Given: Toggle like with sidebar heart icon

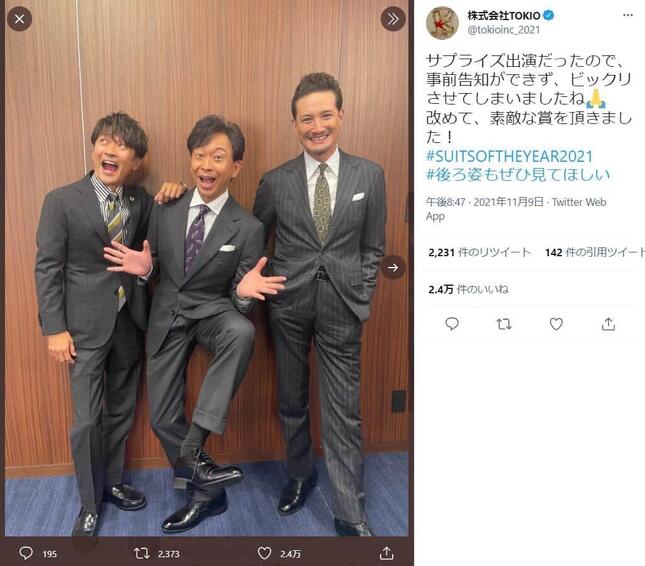Looking at the screenshot, I should pos(556,324).
